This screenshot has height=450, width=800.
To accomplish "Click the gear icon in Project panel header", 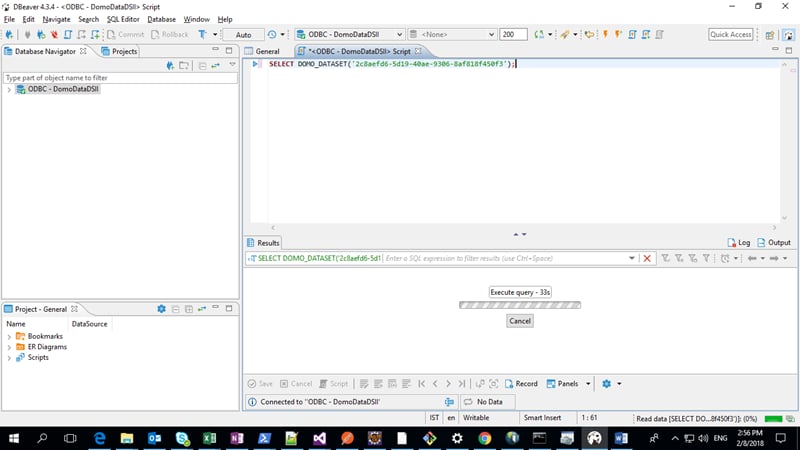I will click(161, 309).
